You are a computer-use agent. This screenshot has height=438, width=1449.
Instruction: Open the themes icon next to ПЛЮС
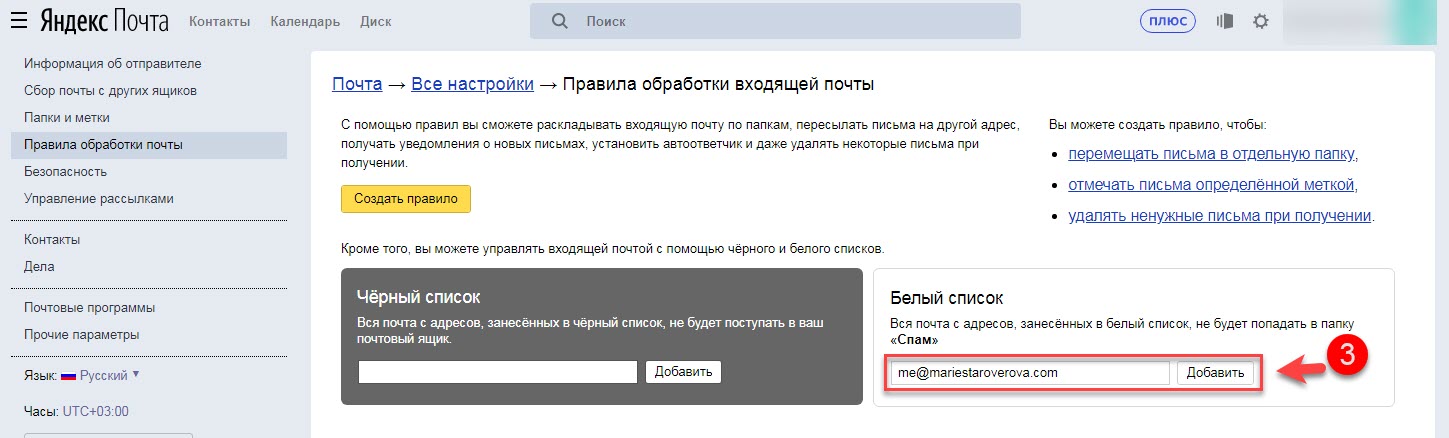click(x=1224, y=21)
